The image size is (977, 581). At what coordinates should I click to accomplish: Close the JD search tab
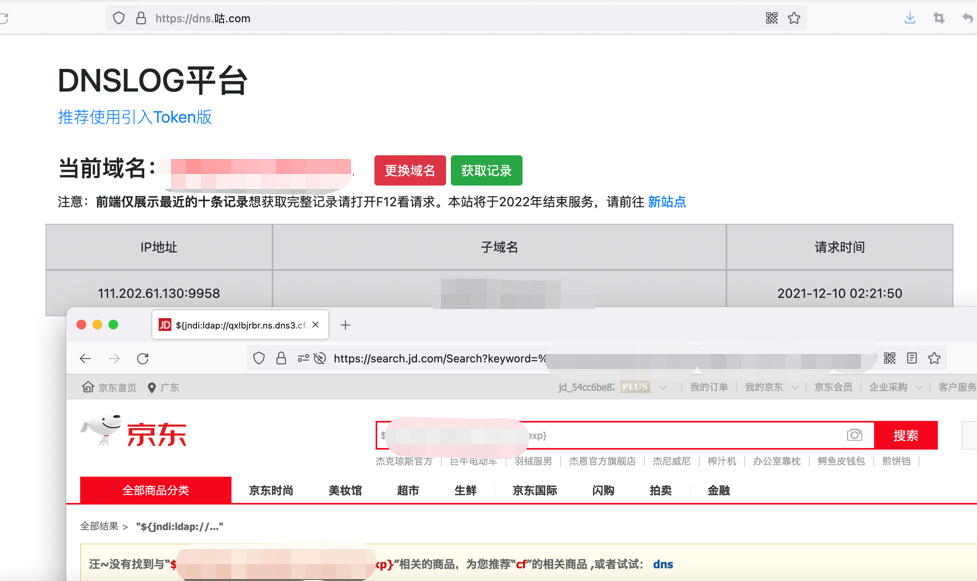[x=315, y=325]
